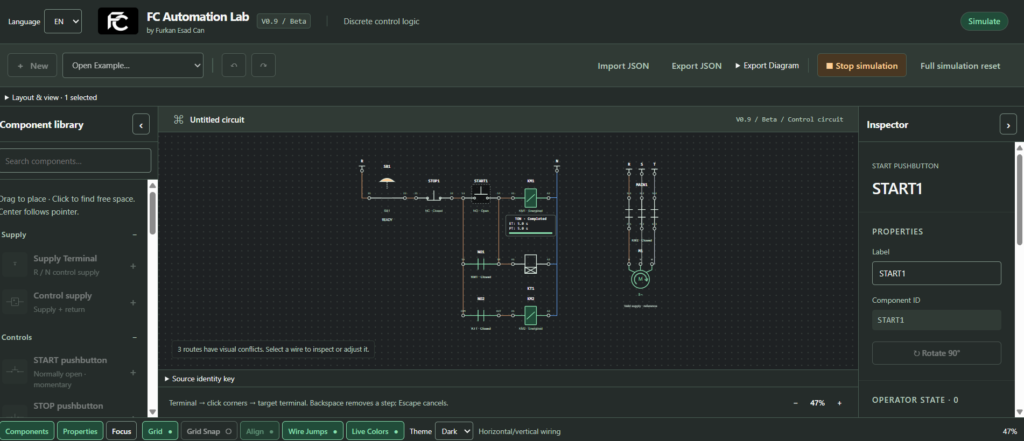Click the 47% zoom value in status bar
The width and height of the screenshot is (1024, 441).
tap(1010, 431)
